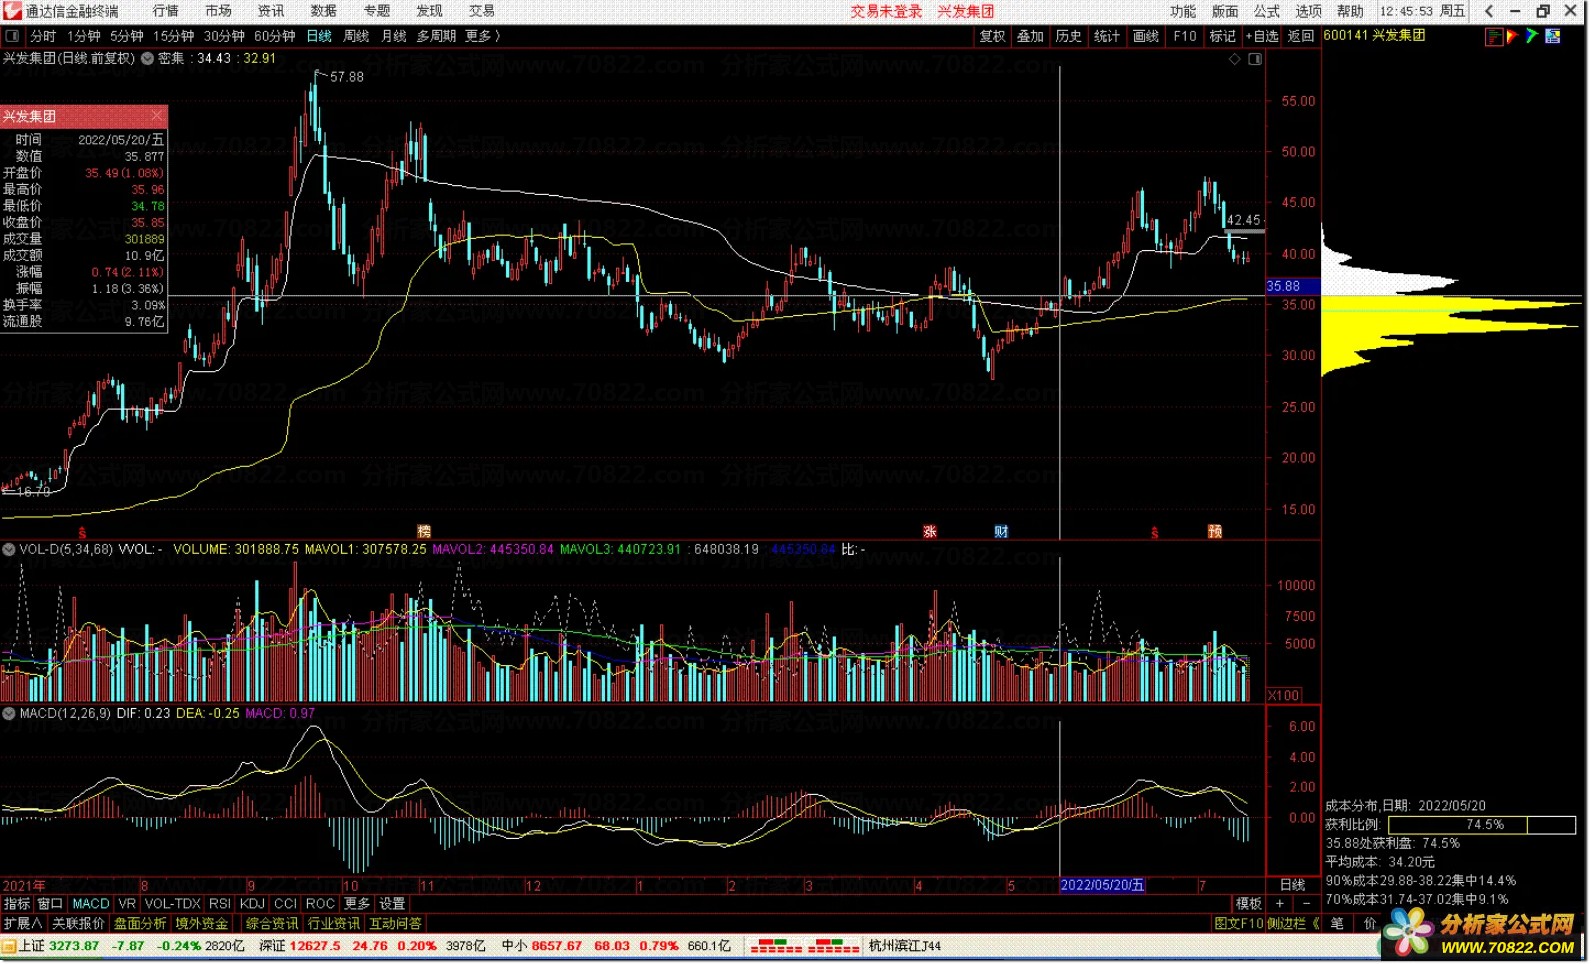This screenshot has height=964, width=1591.
Task: Select the RSI indicator
Action: [220, 904]
